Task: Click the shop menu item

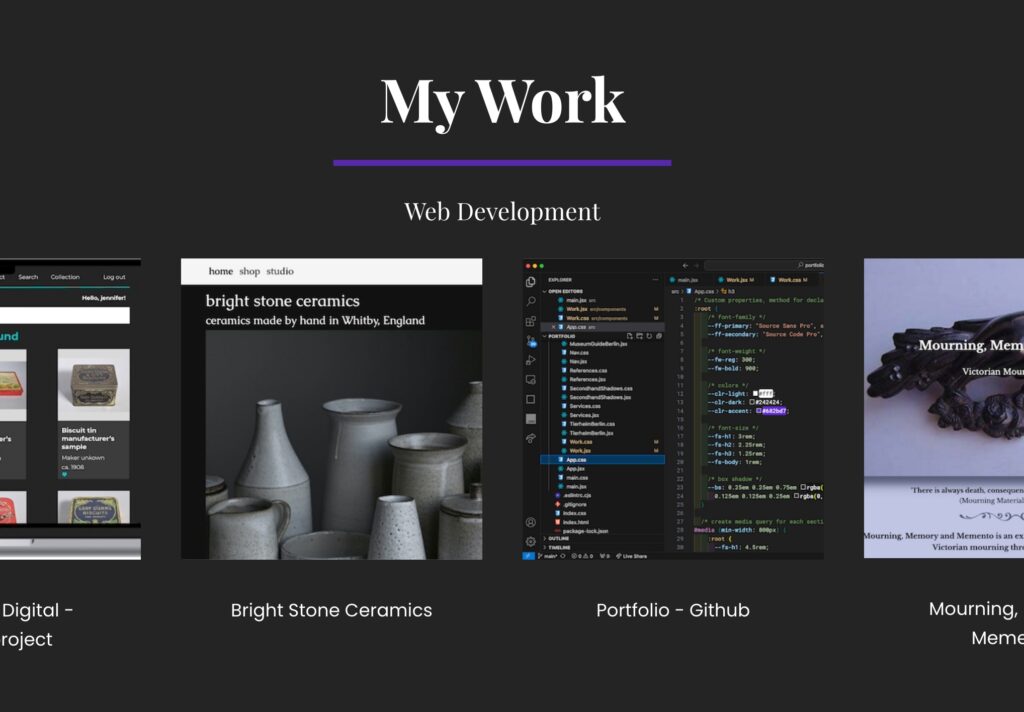Action: tap(249, 271)
